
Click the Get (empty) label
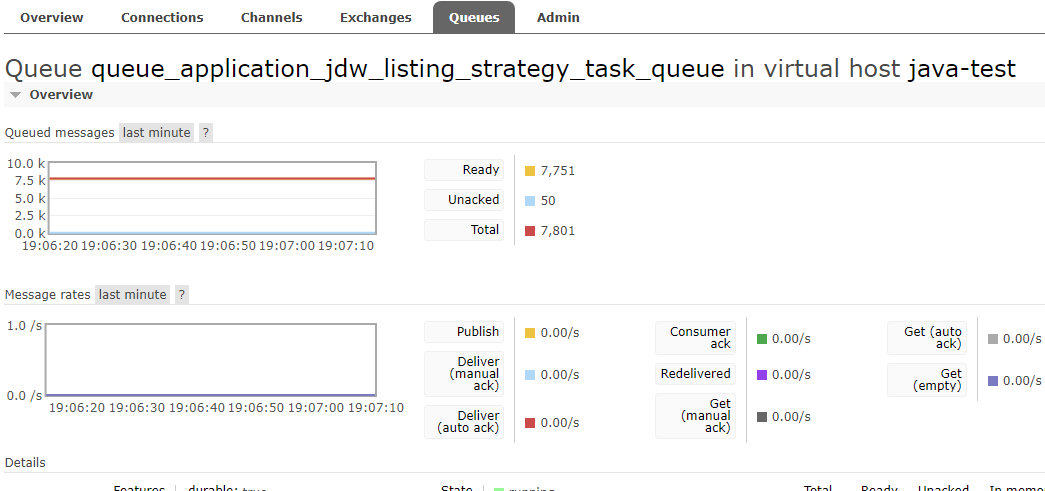[926, 380]
